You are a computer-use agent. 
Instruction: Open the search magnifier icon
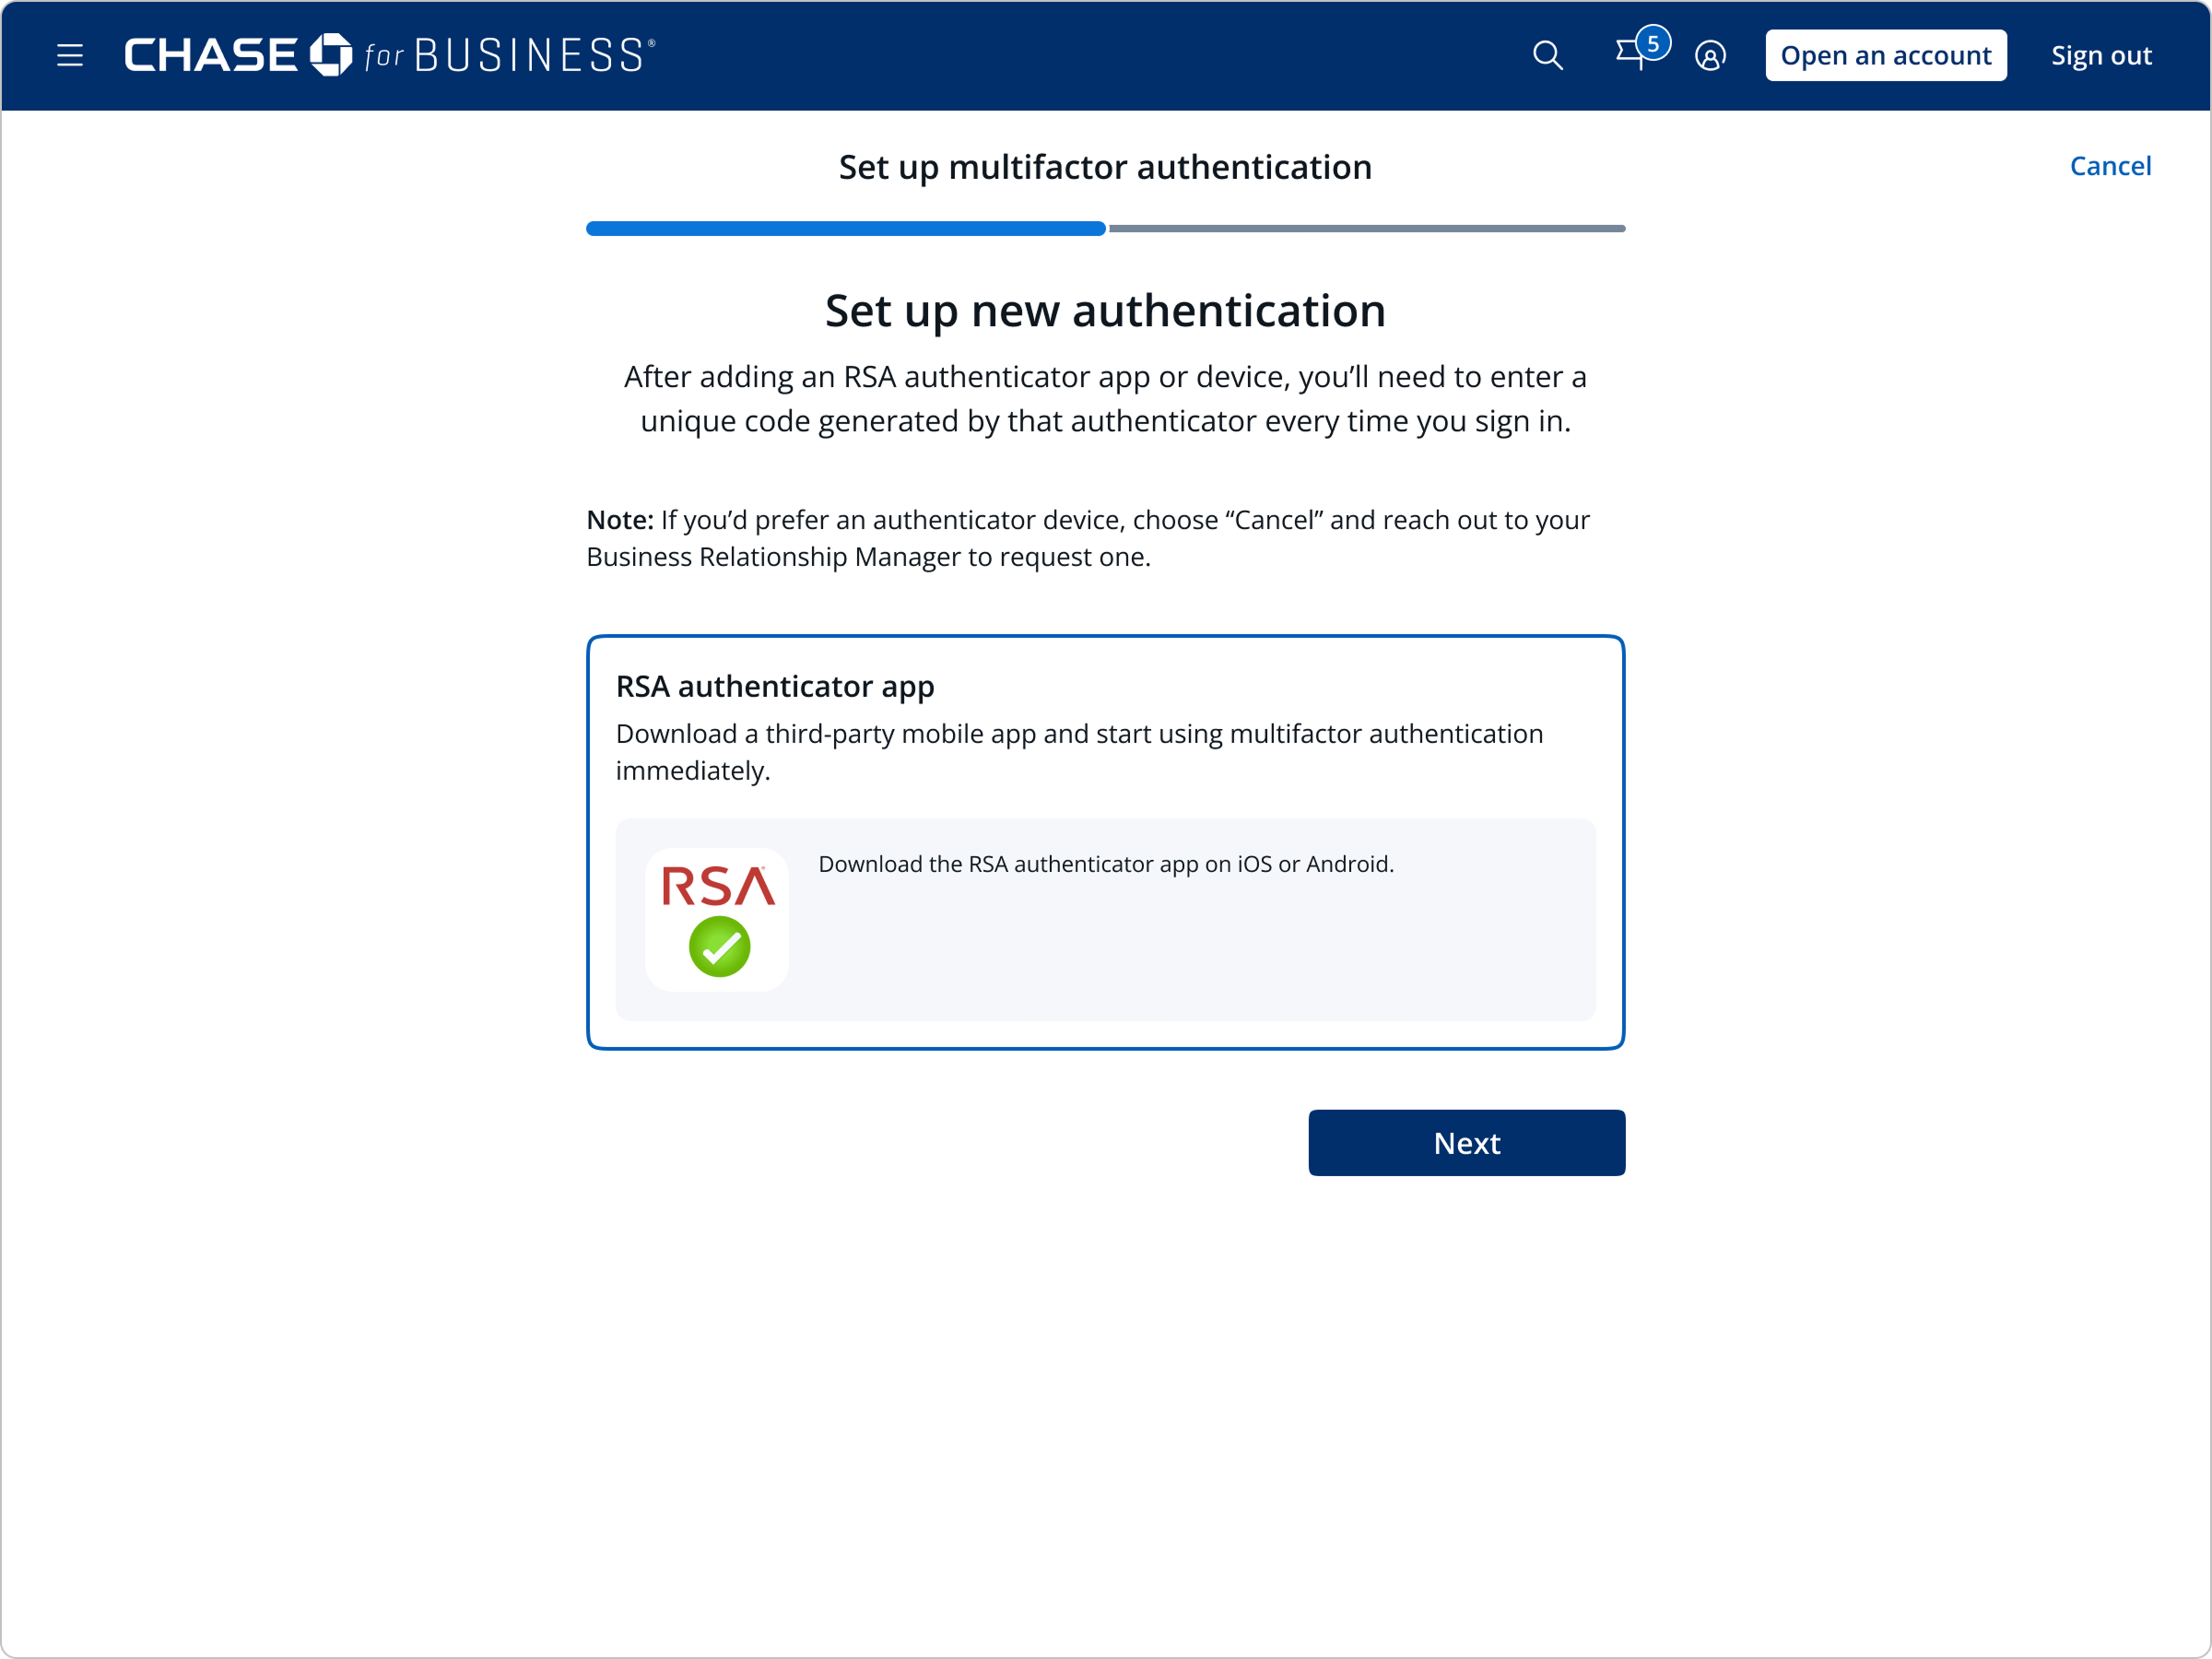pos(1547,55)
